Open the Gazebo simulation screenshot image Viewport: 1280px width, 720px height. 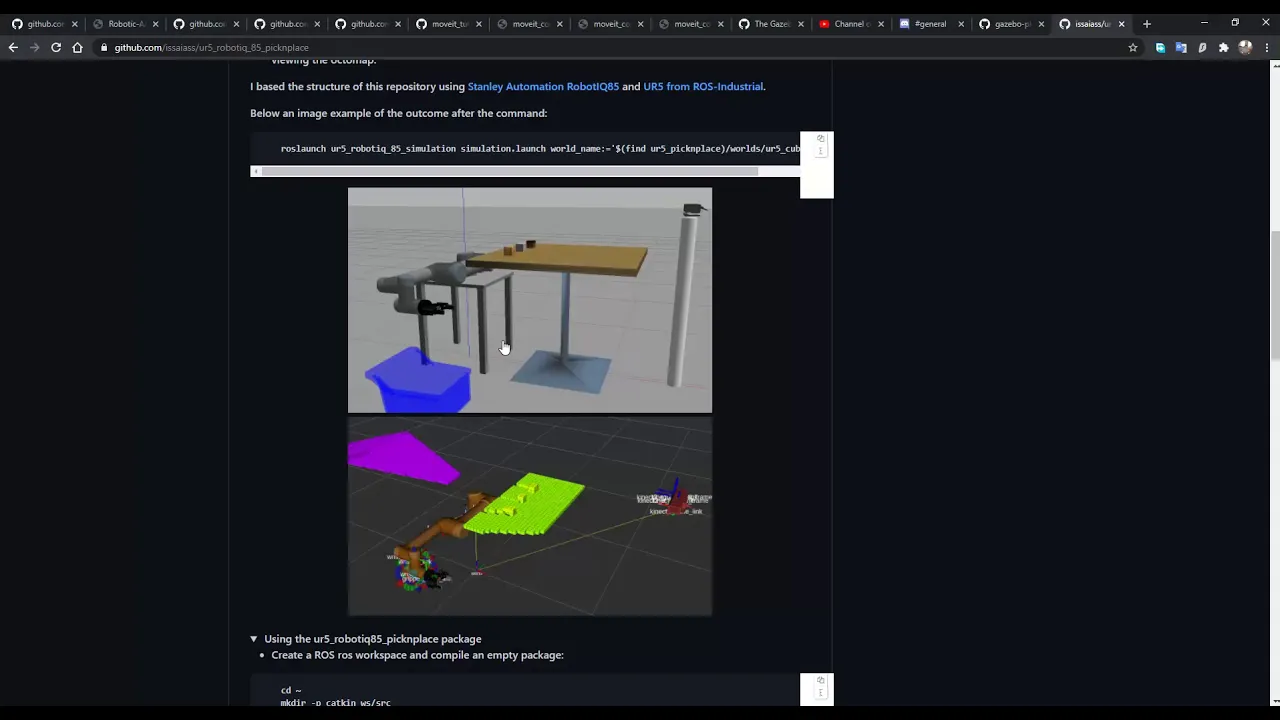click(530, 300)
